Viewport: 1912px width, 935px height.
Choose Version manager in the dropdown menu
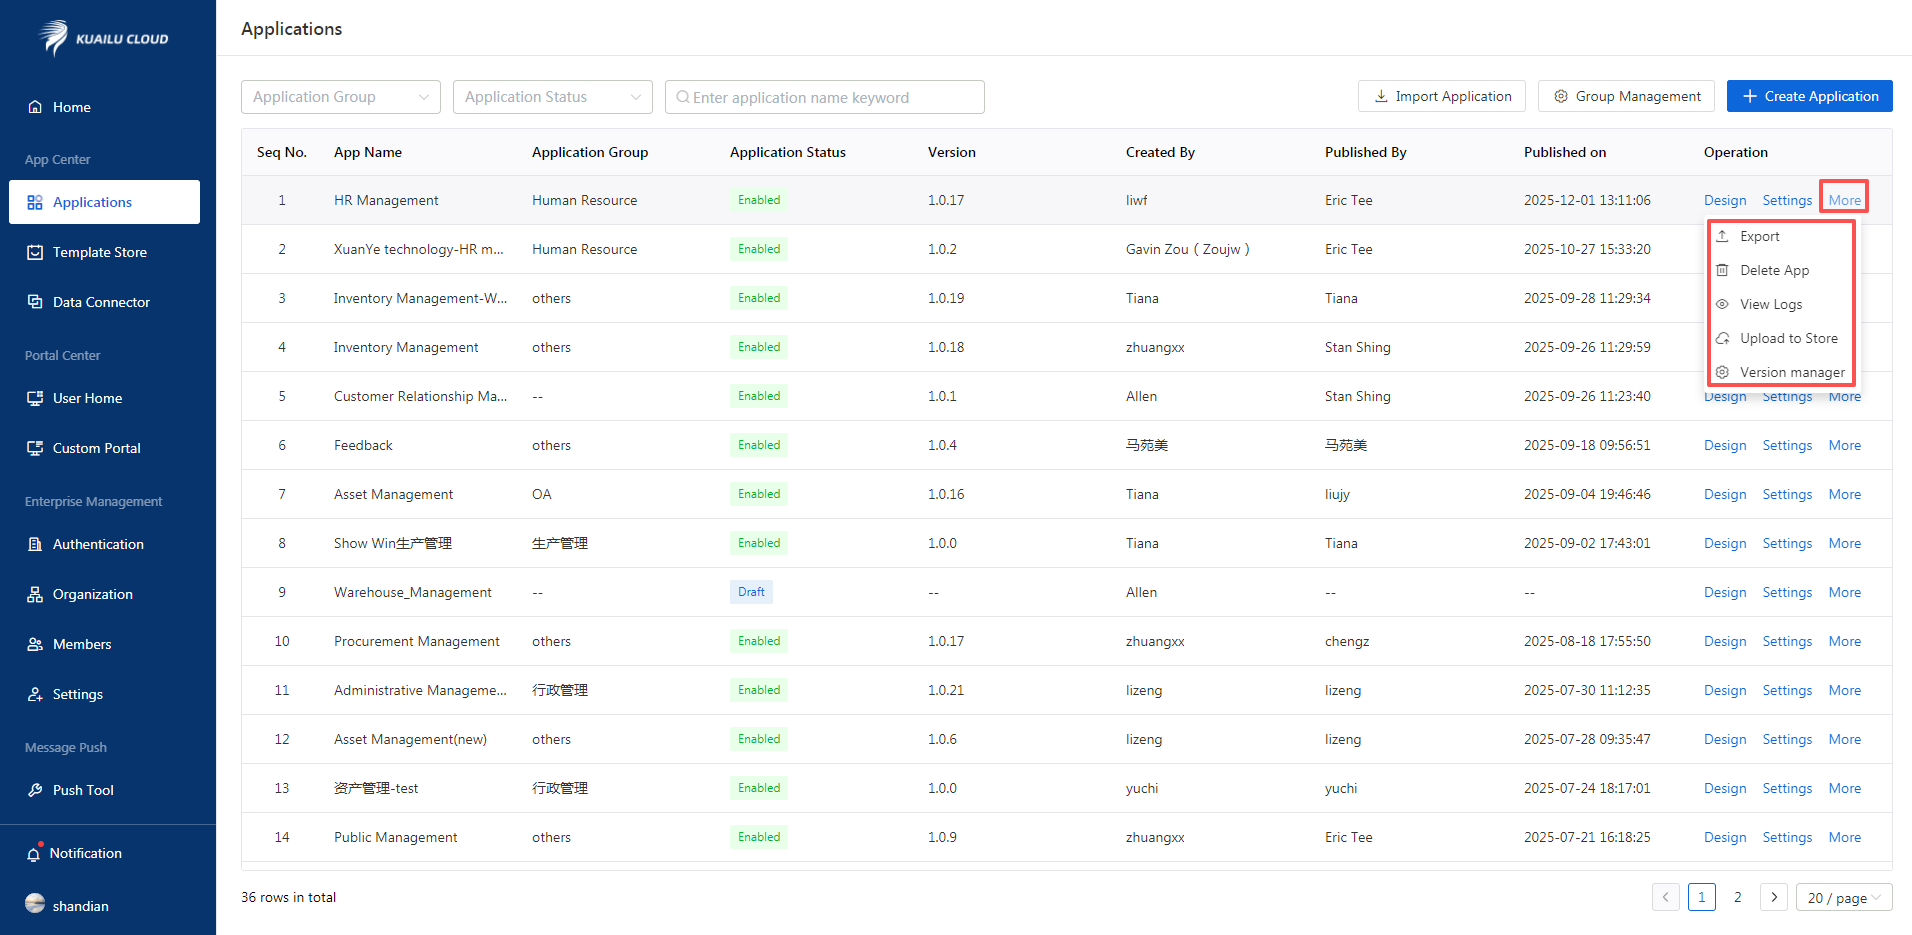point(1791,373)
